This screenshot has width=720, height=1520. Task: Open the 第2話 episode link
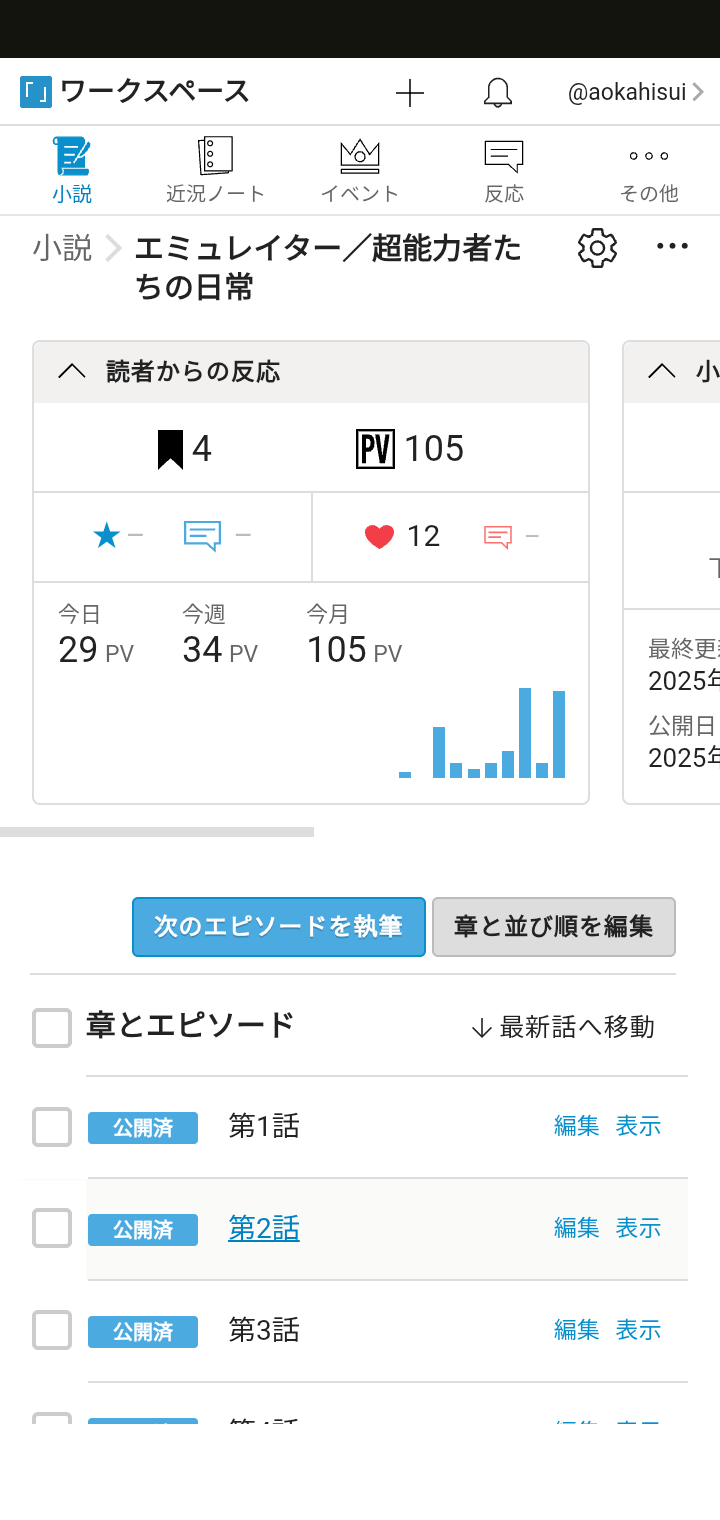(x=264, y=1228)
